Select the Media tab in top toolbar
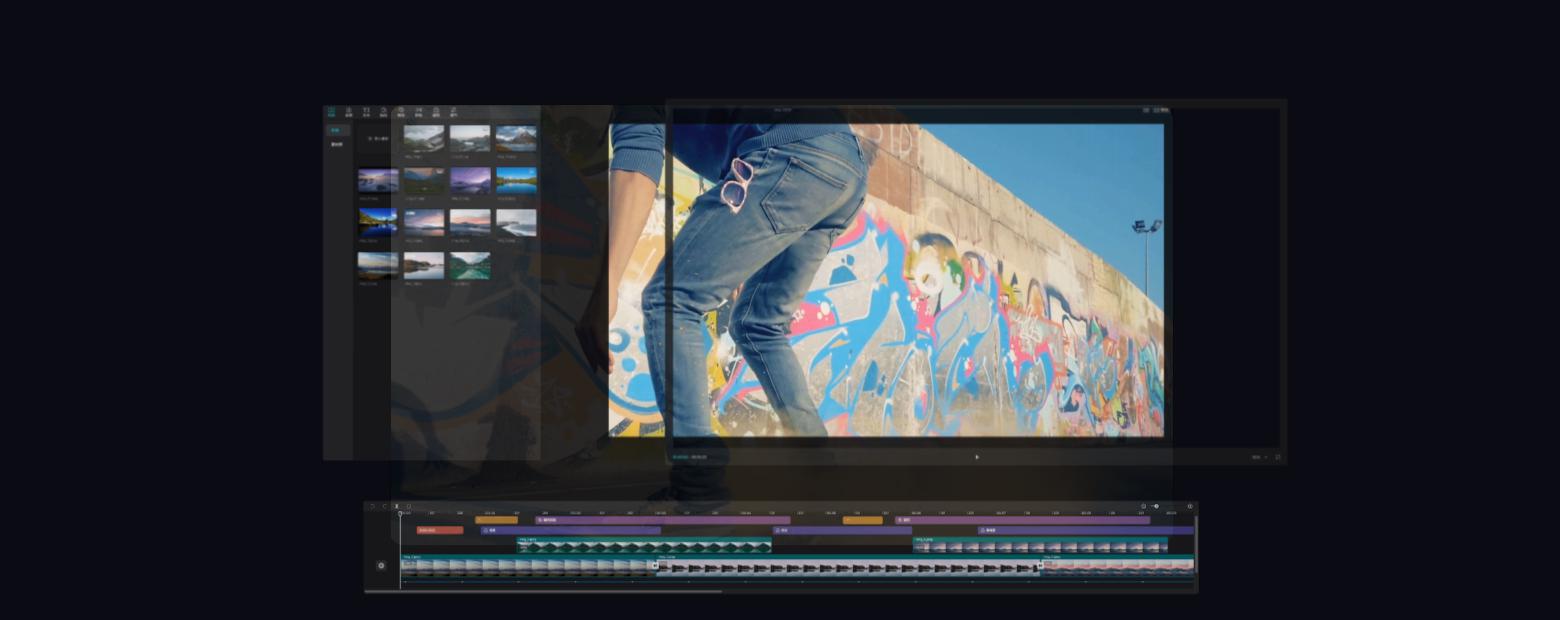 coord(331,112)
